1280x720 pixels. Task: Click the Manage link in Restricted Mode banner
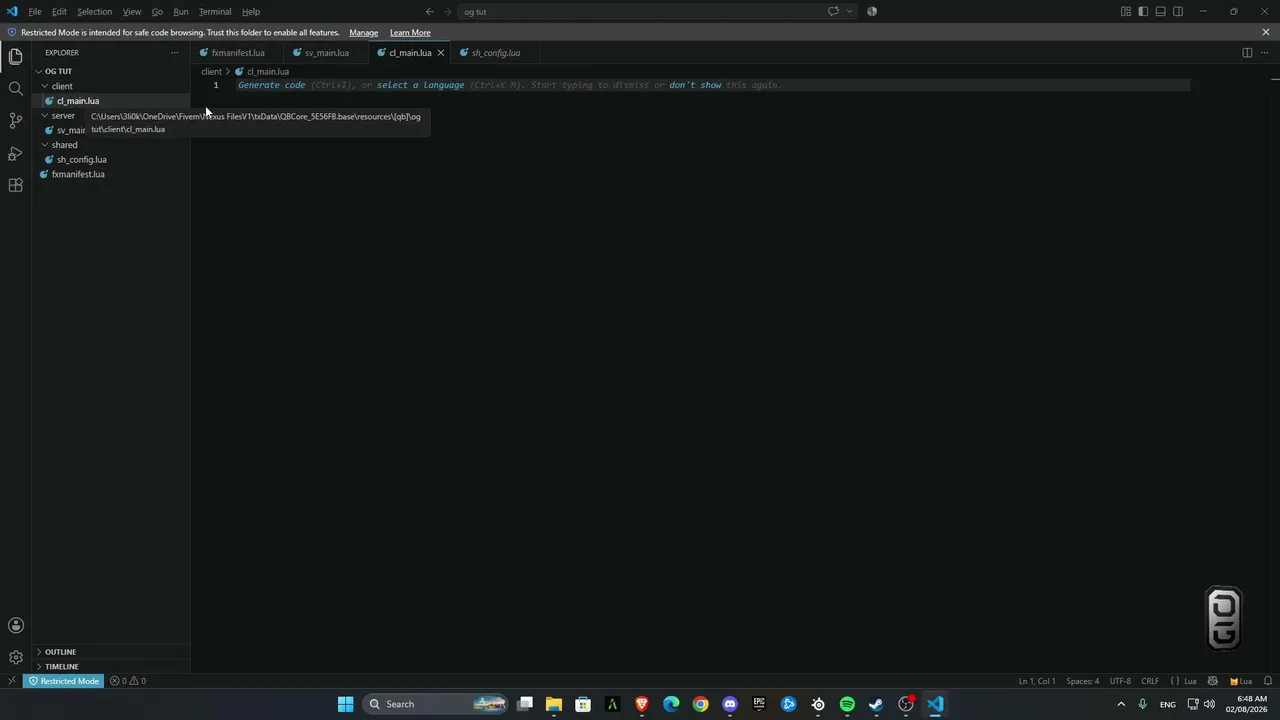363,32
